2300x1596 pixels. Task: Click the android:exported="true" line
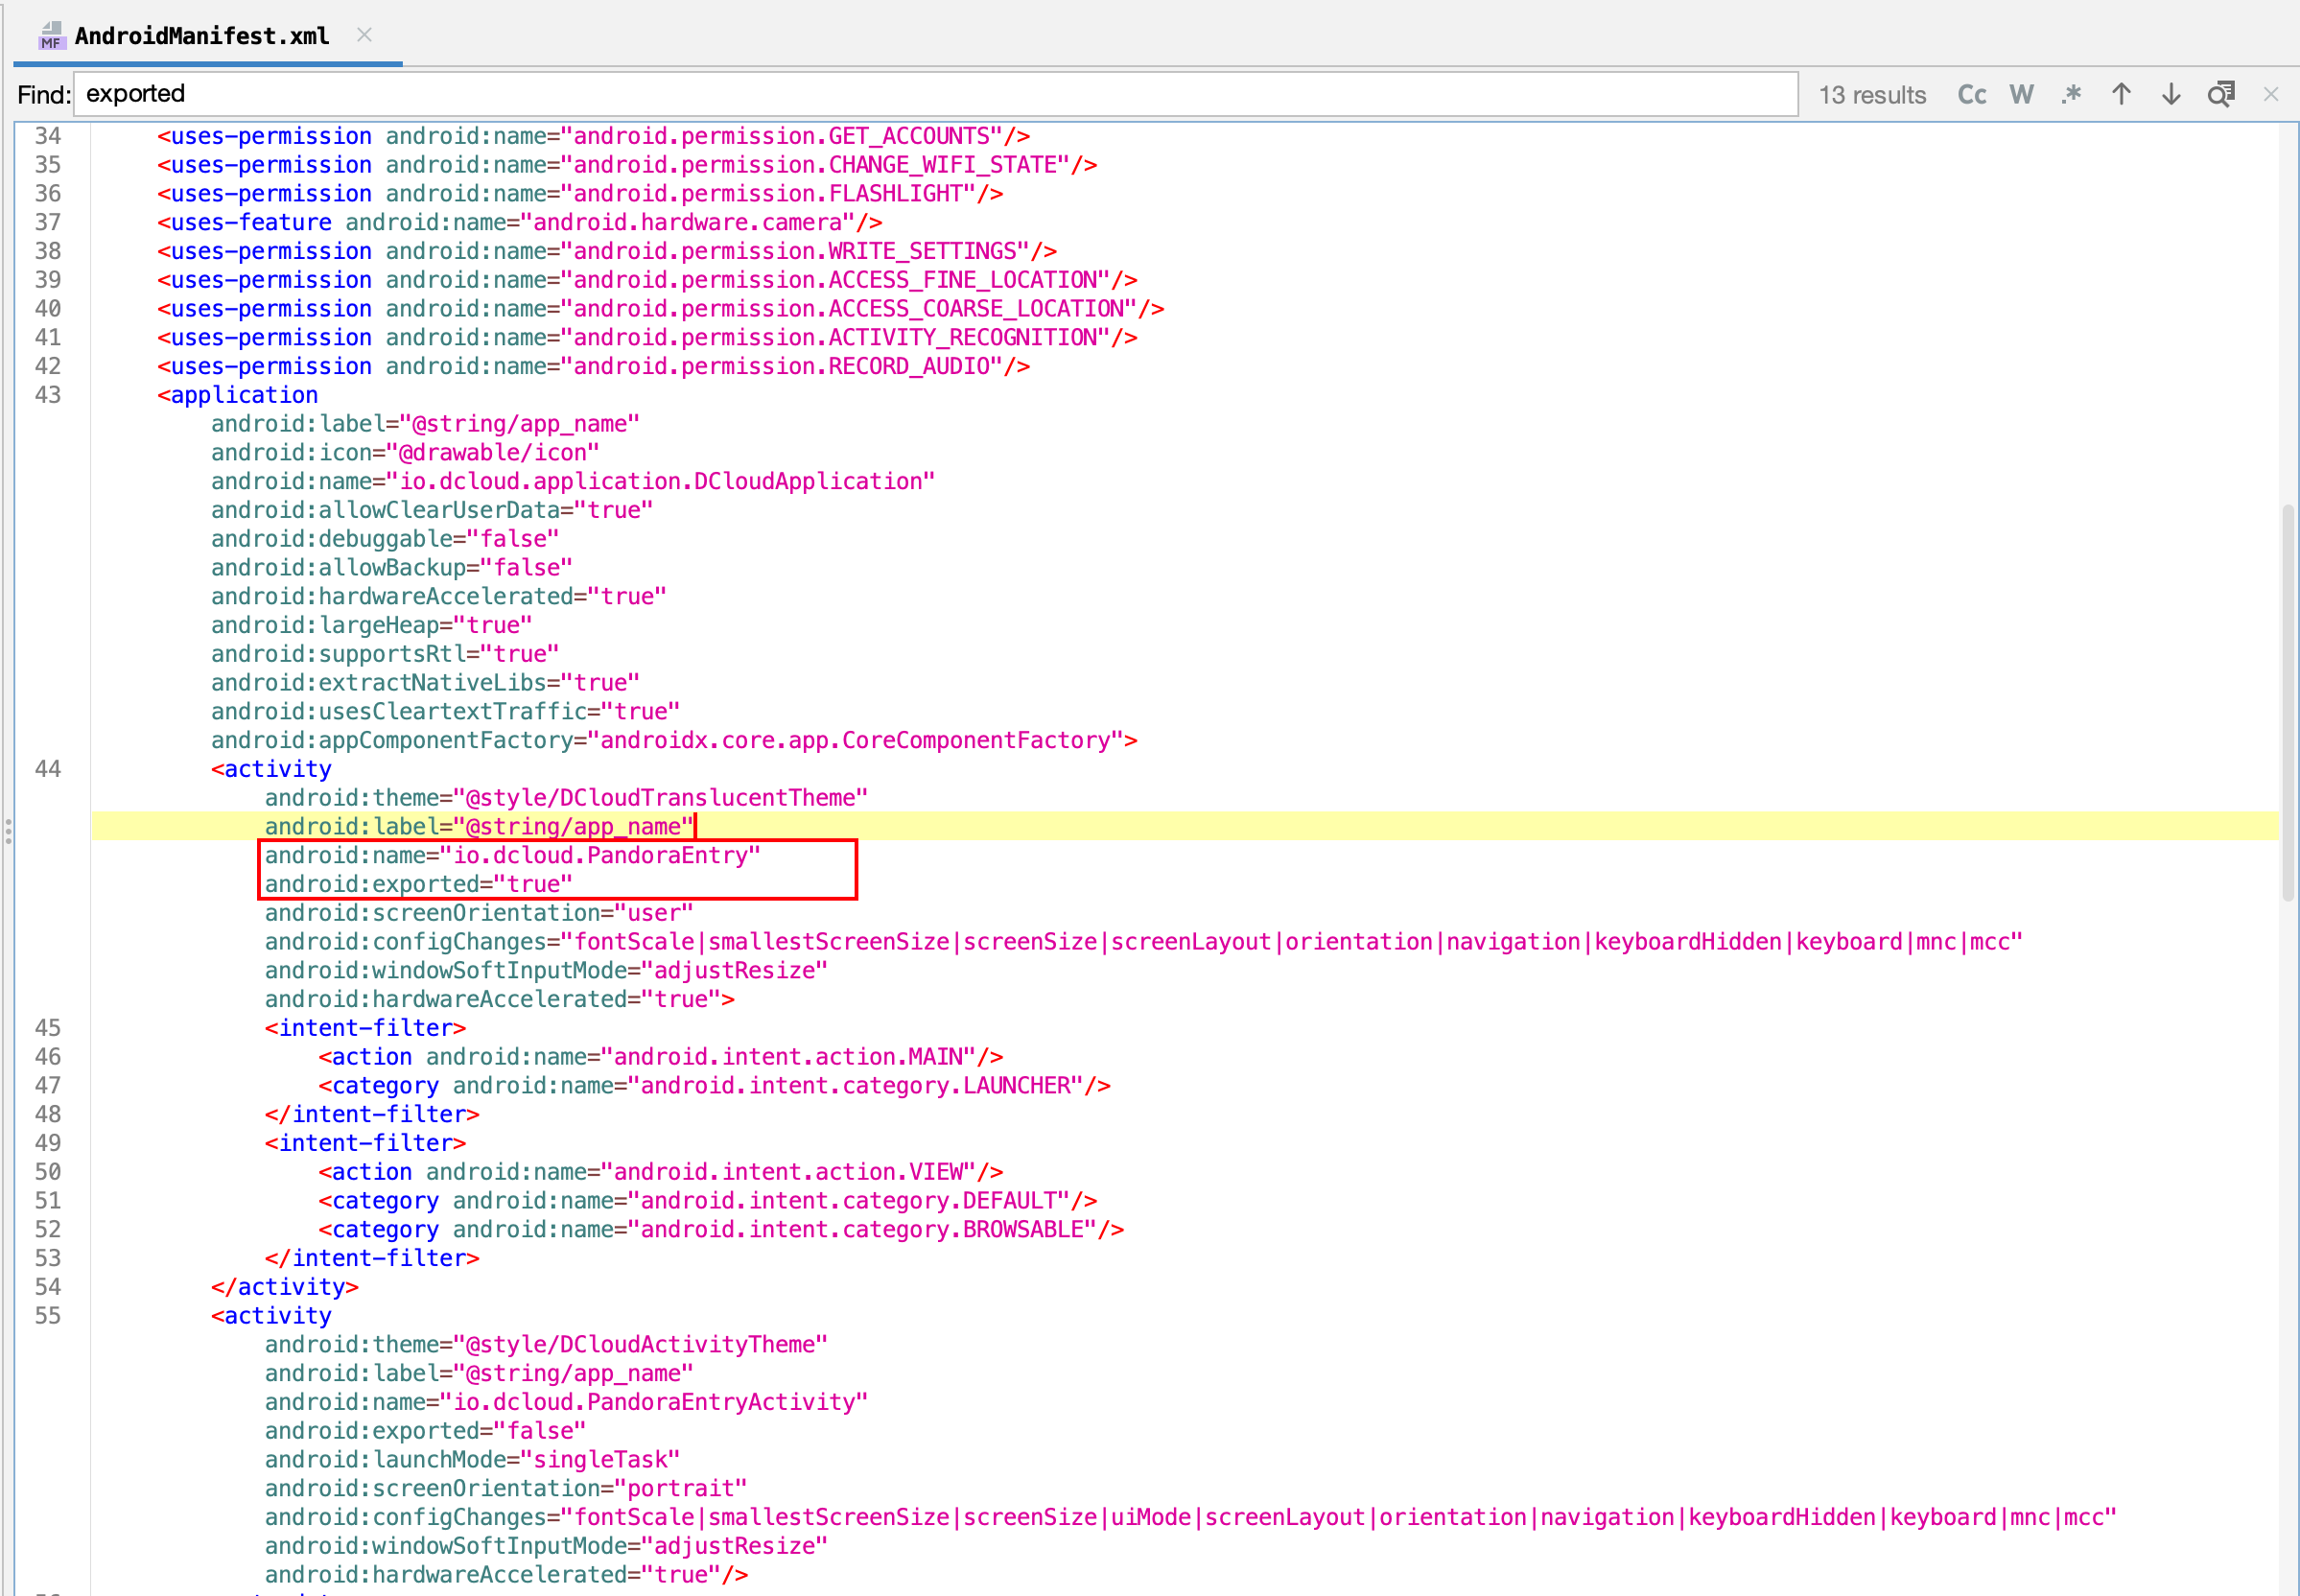point(418,884)
